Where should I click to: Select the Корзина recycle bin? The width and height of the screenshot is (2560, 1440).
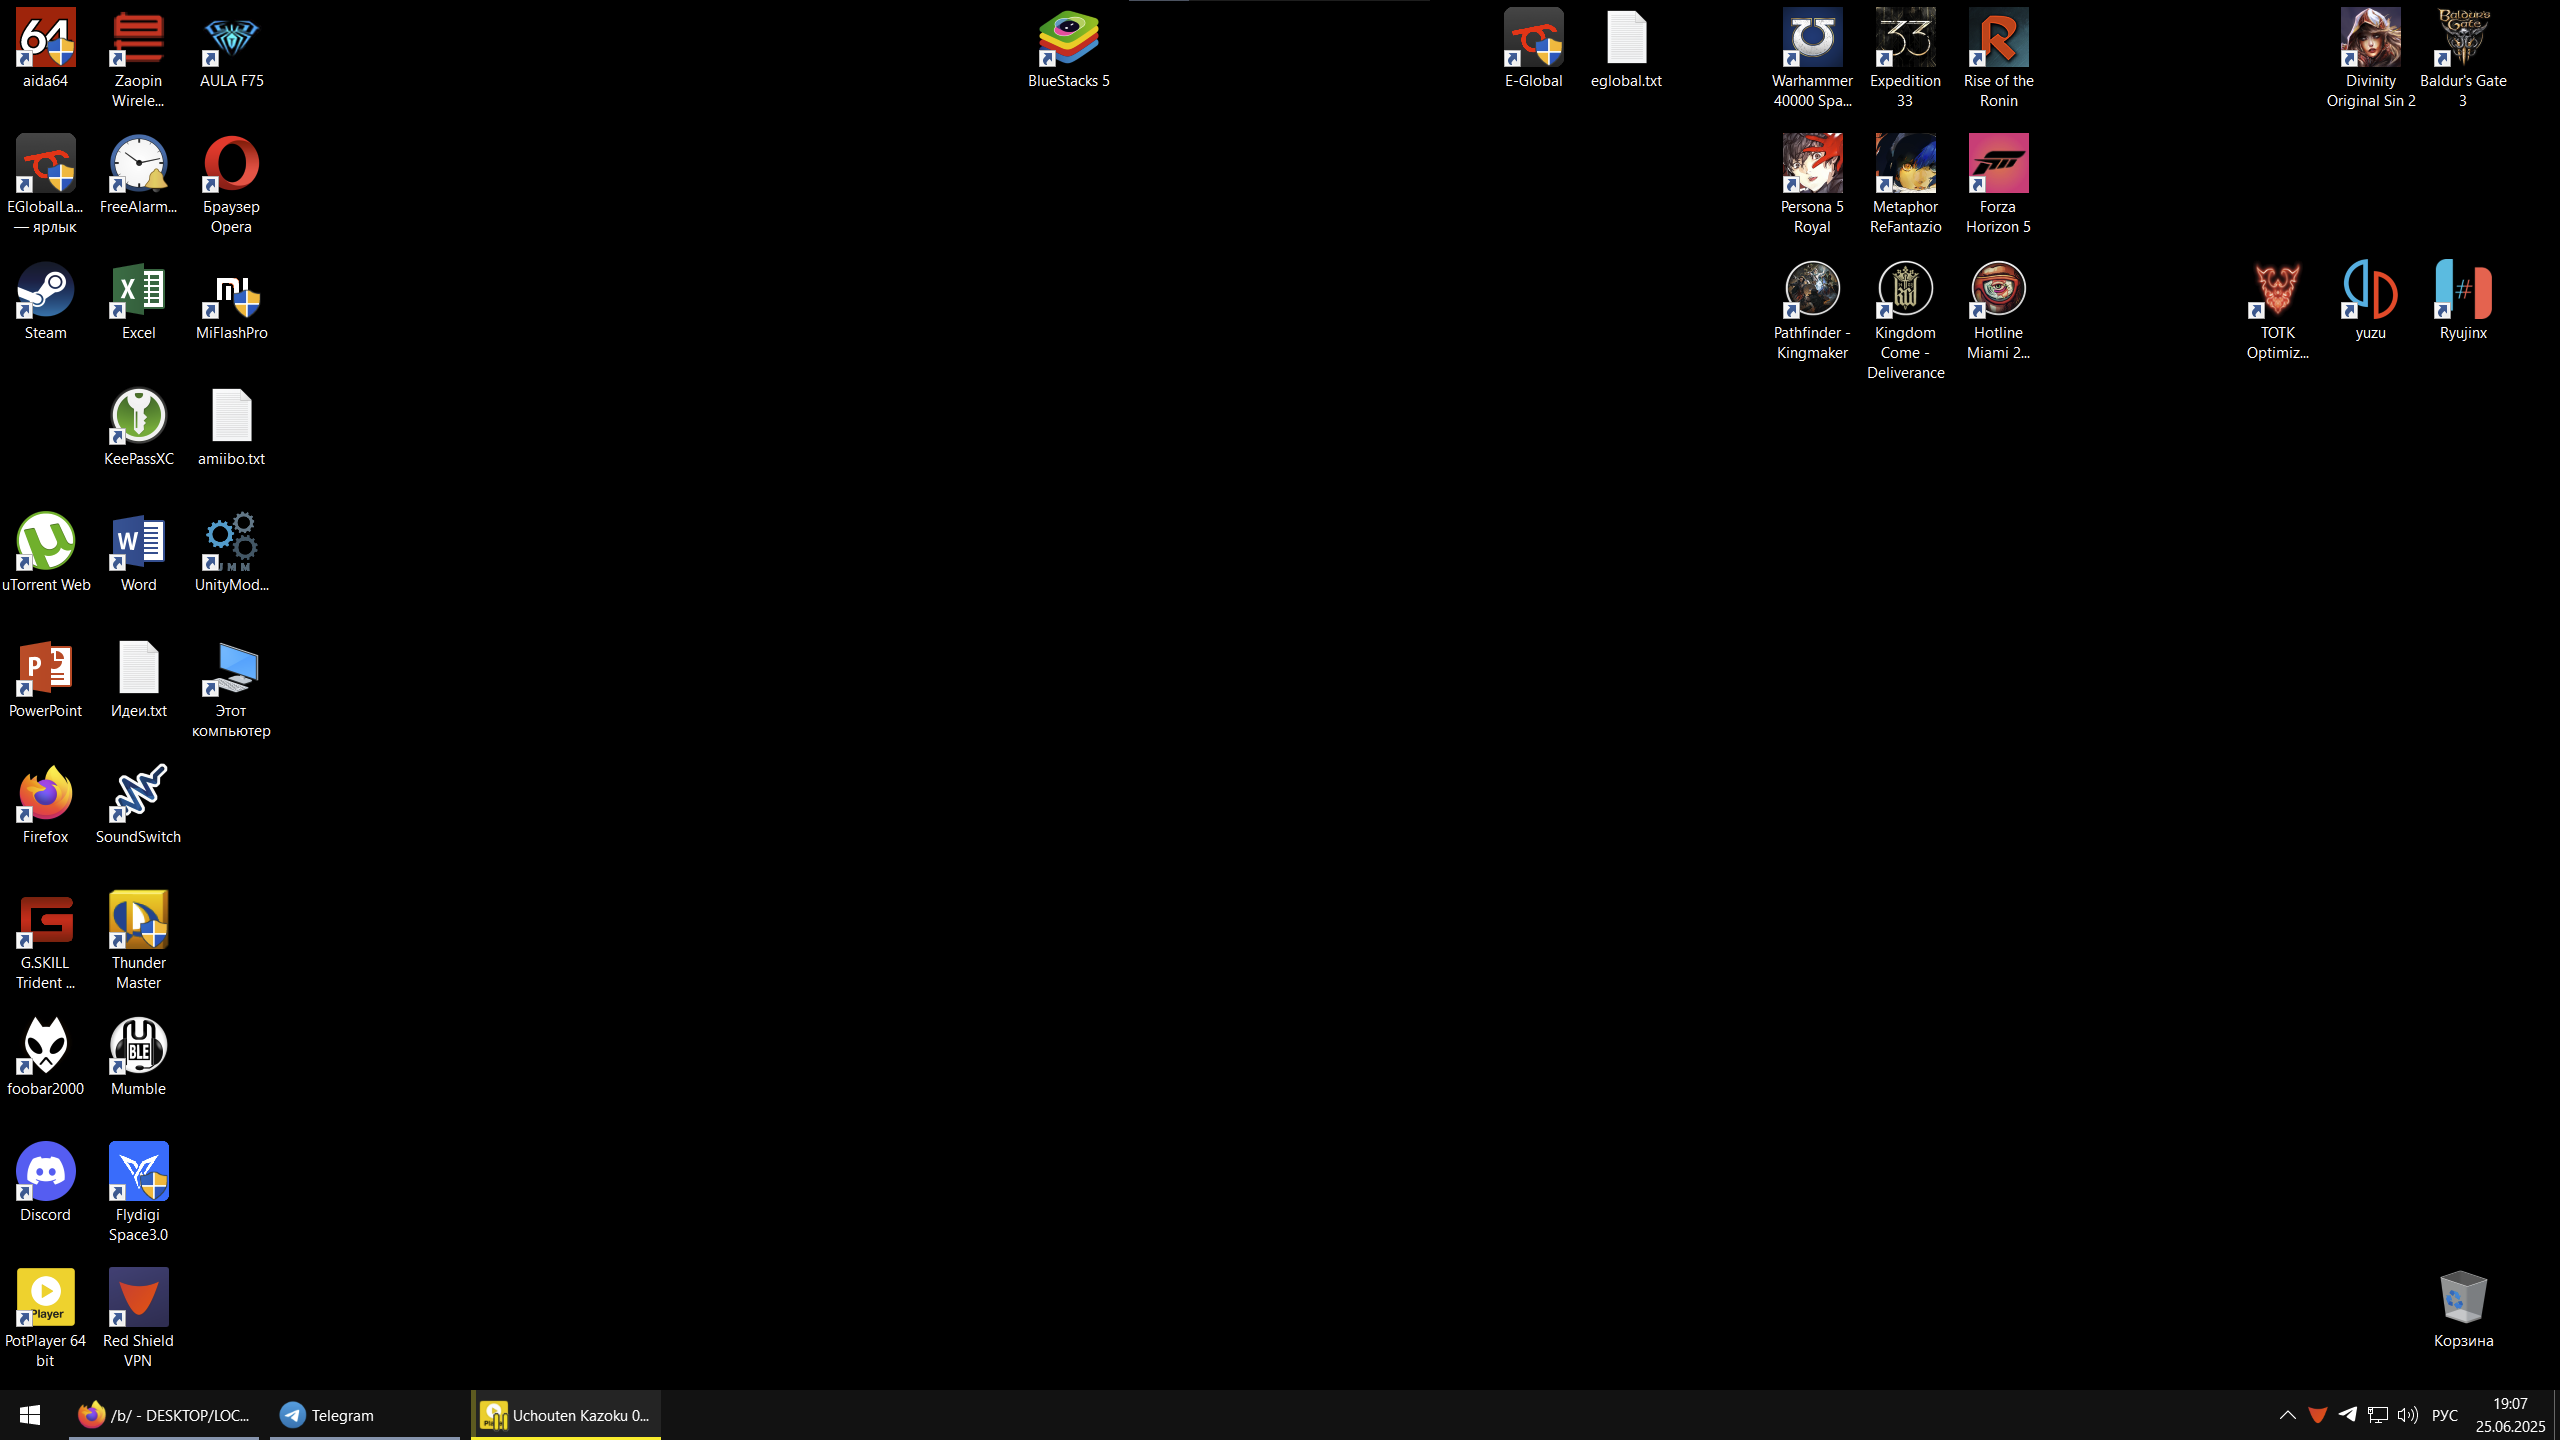[x=2462, y=1299]
